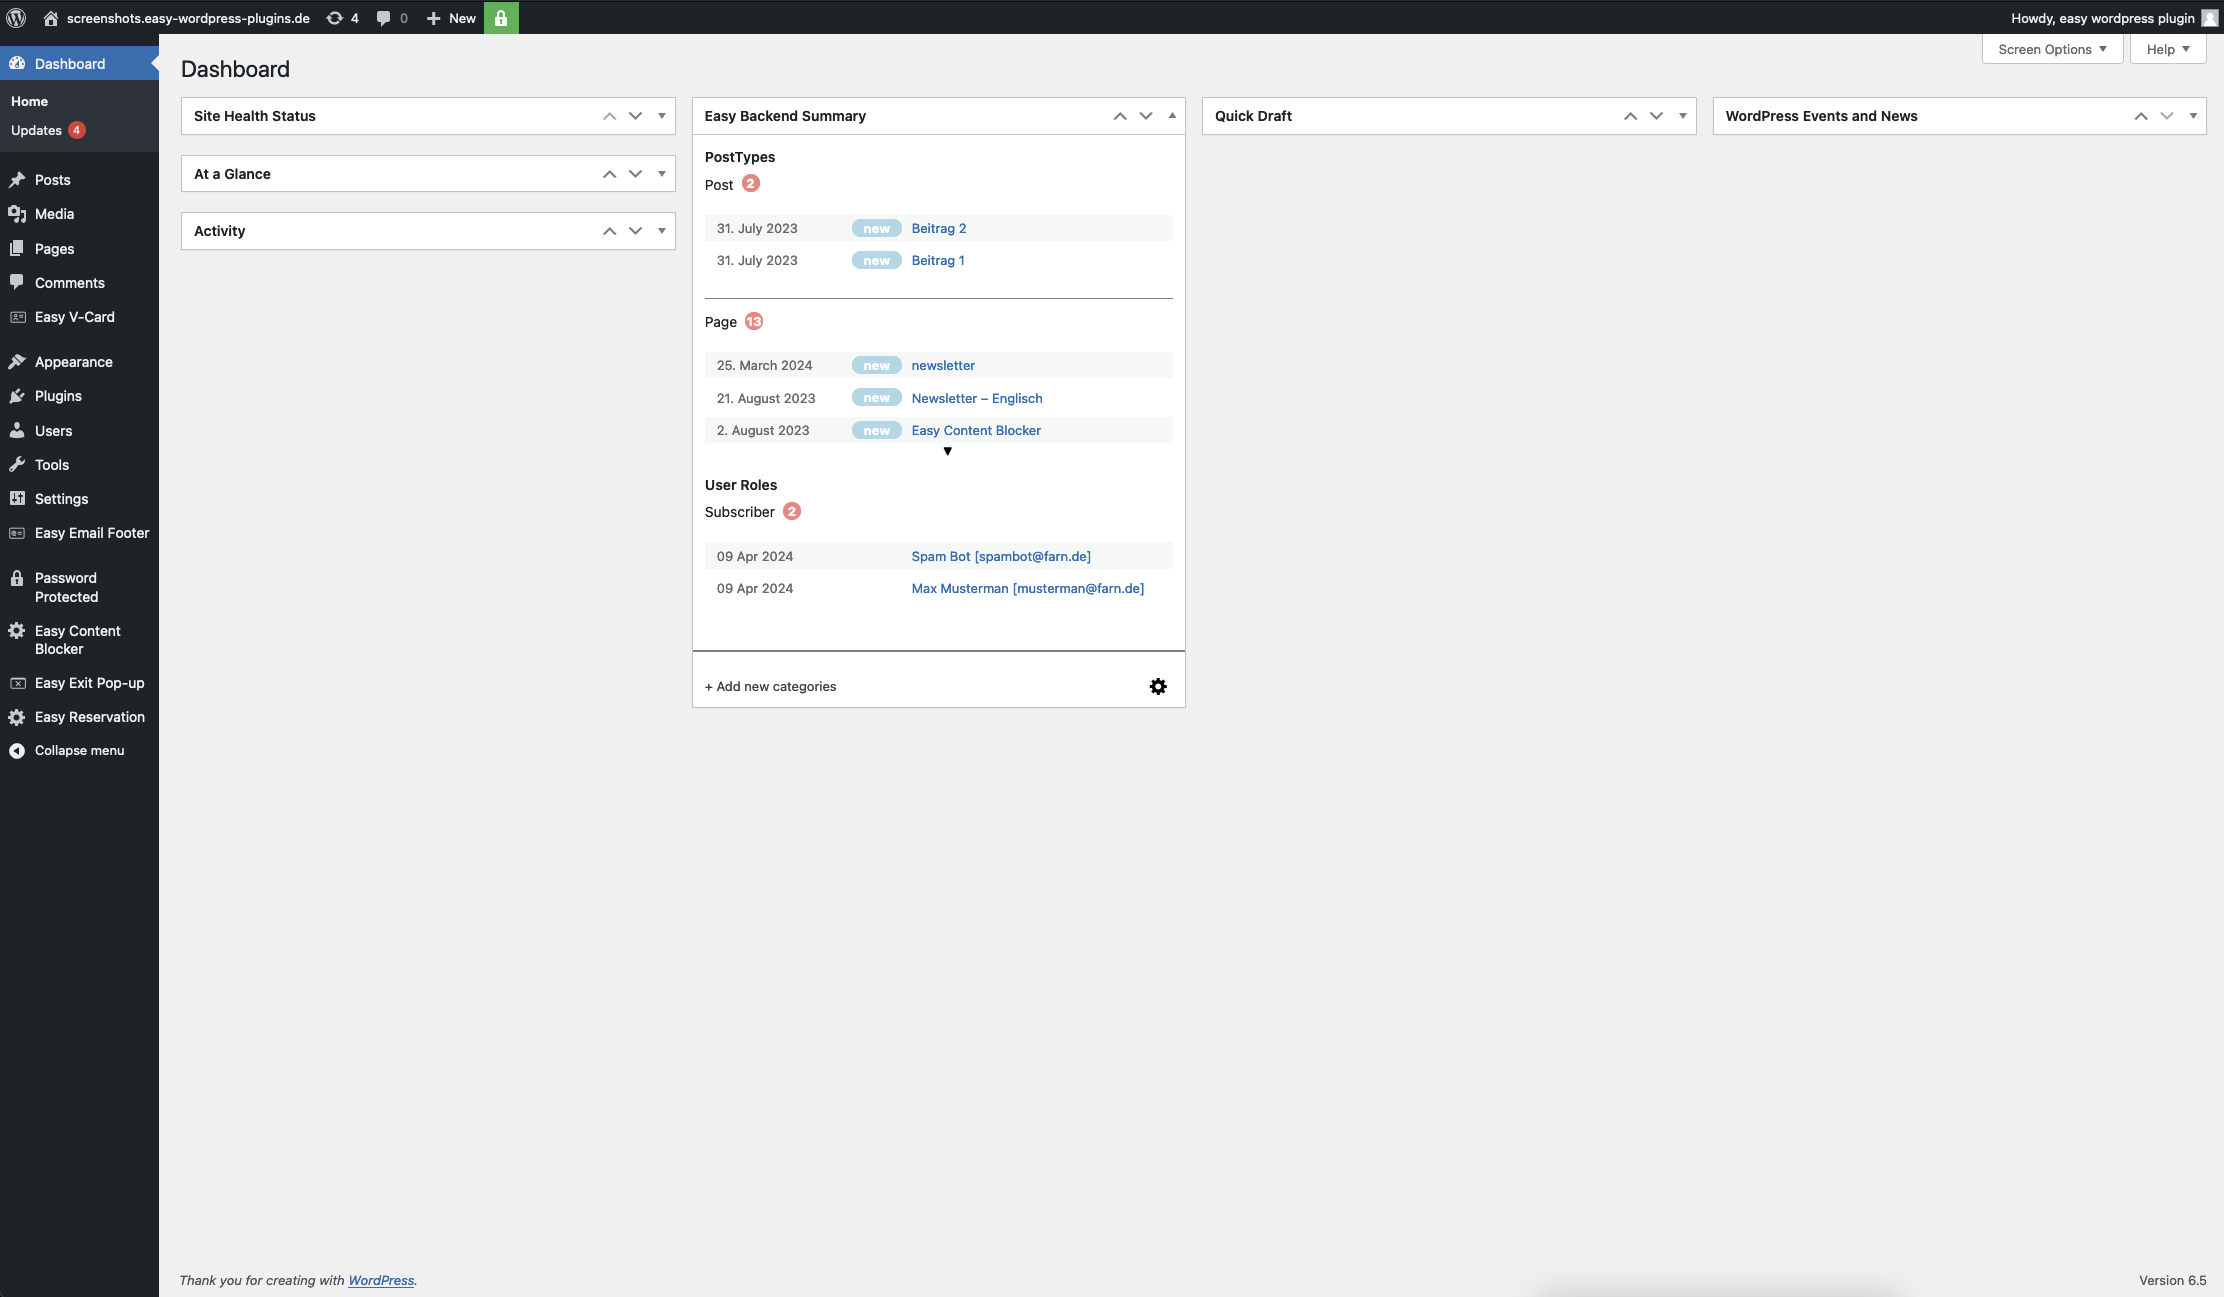Open the Posts menu label
This screenshot has height=1297, width=2224.
pos(52,180)
